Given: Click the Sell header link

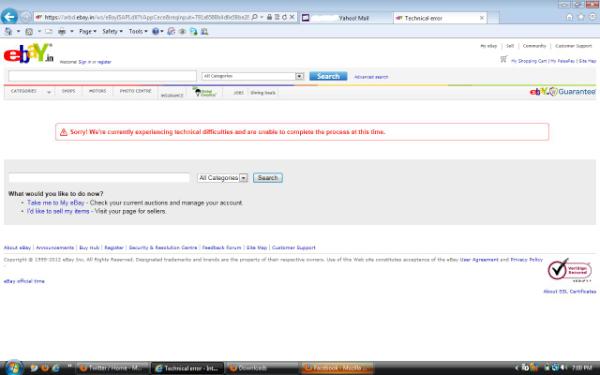Looking at the screenshot, I should [x=510, y=46].
